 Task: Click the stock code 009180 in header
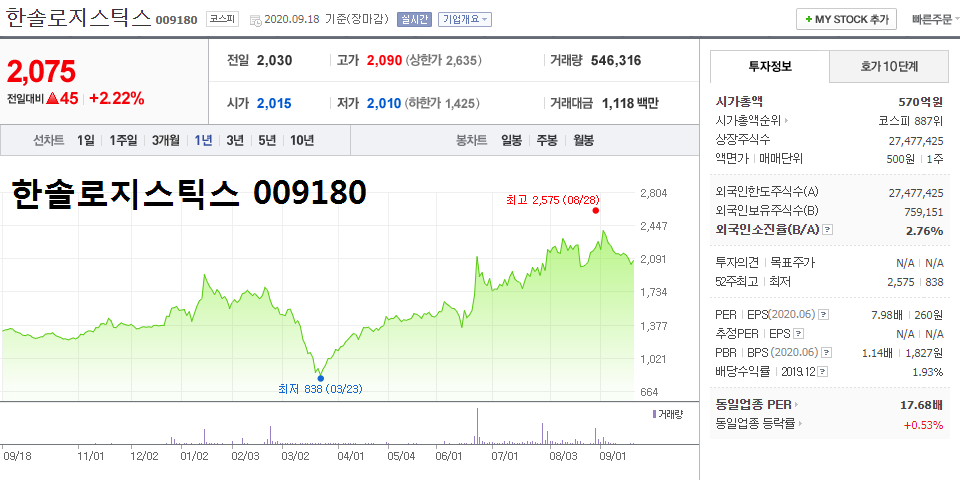[x=177, y=20]
